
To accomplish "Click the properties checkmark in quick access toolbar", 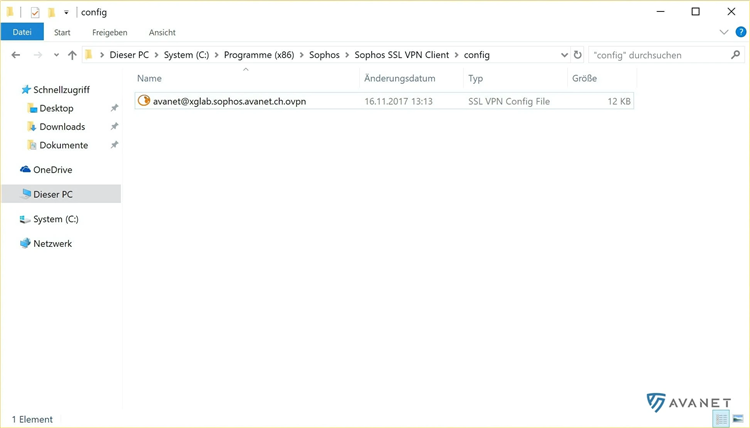I will (35, 12).
